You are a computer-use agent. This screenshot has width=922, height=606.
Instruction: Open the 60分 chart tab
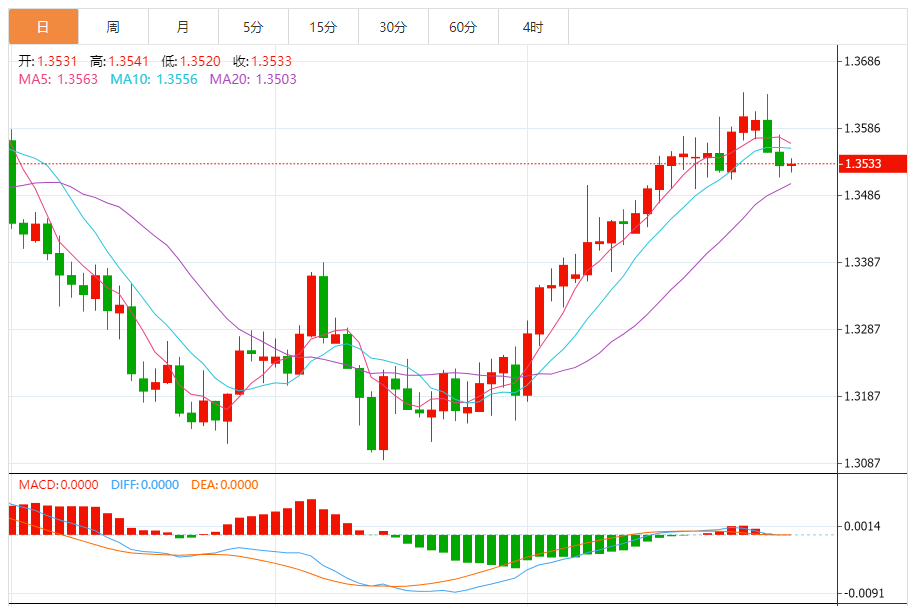pos(463,26)
